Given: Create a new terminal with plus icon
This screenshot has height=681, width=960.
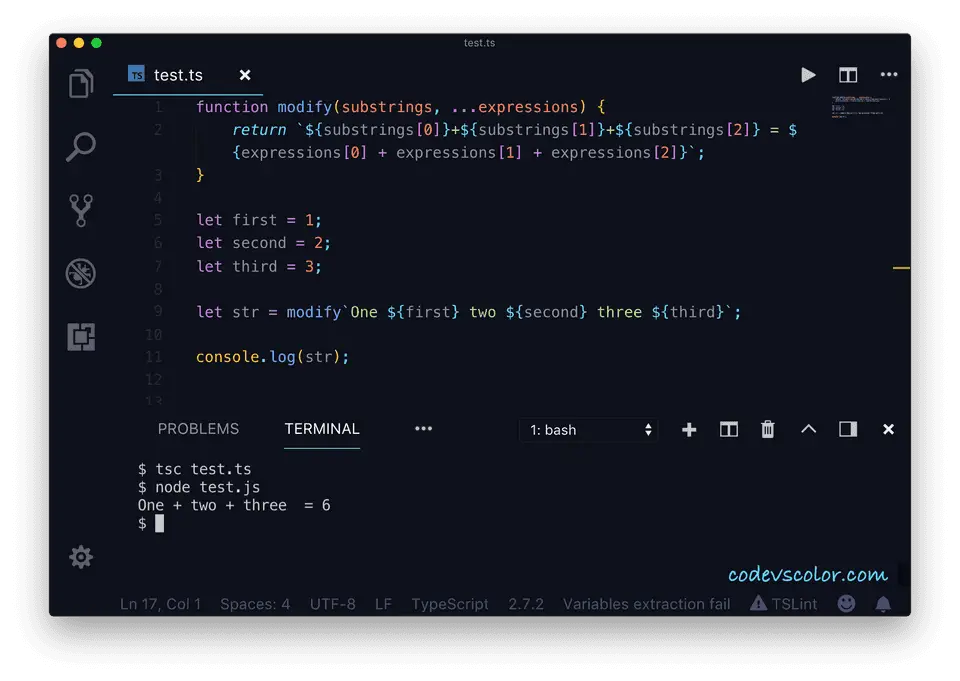Looking at the screenshot, I should (689, 429).
